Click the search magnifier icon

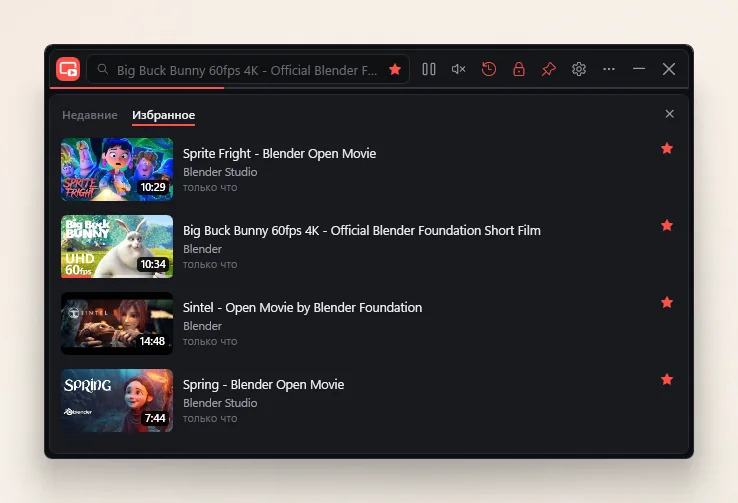click(103, 70)
